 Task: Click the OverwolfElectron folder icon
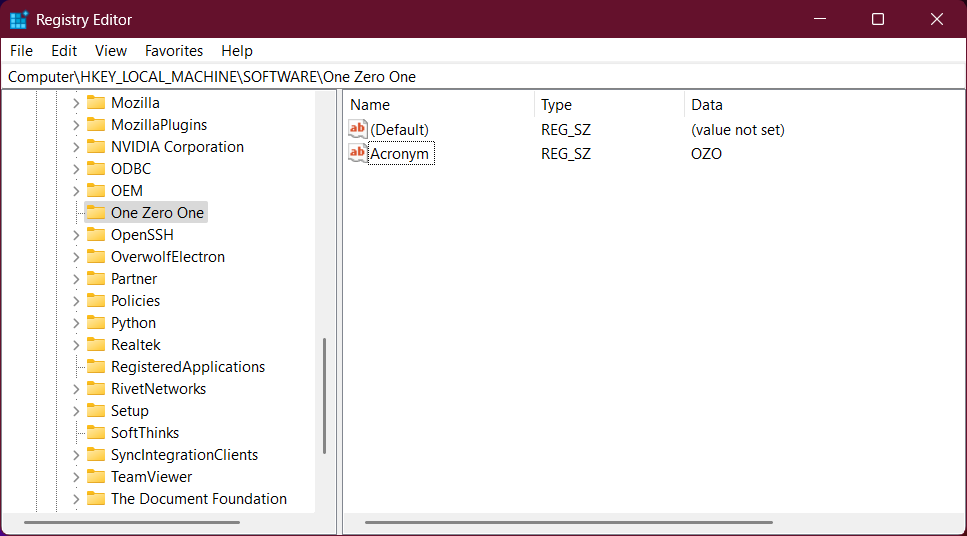click(x=96, y=257)
